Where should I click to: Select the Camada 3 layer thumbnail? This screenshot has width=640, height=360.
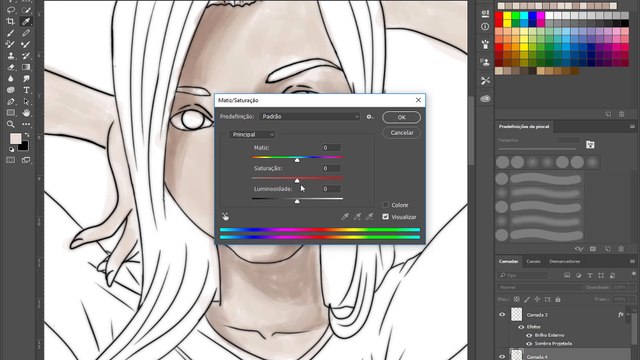[x=517, y=314]
